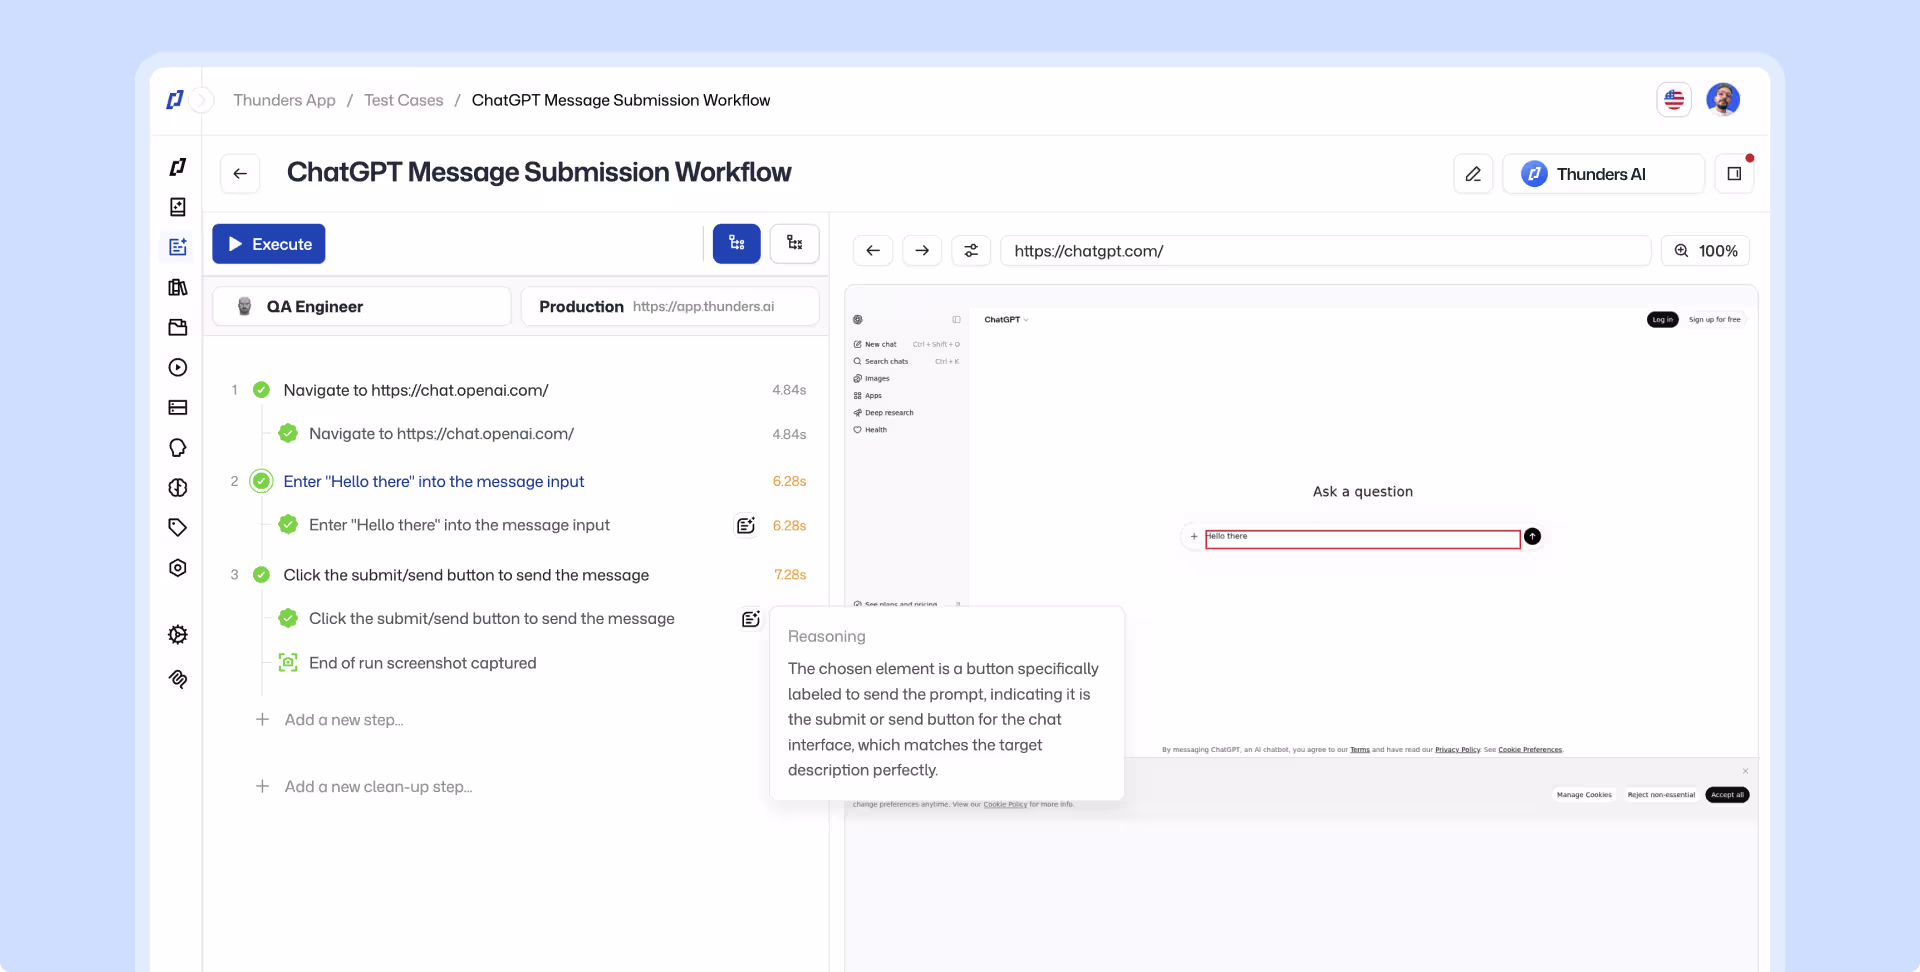Screen dimensions: 1920x972
Task: Click the 7.28s duration of step 3
Action: click(790, 575)
